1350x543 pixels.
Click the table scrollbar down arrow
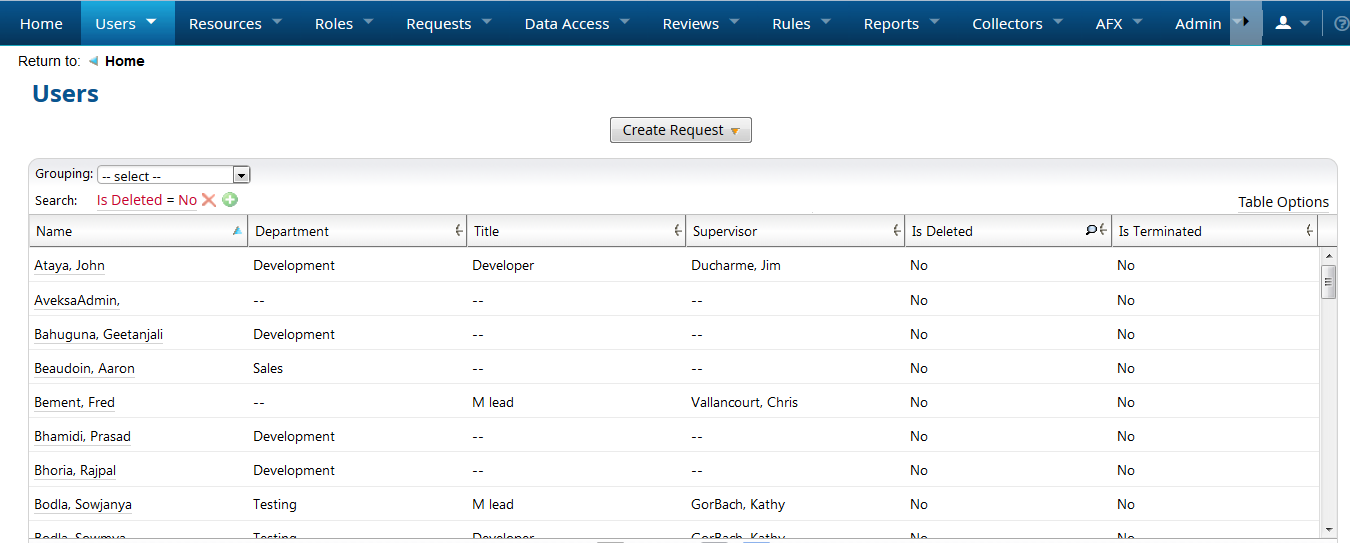(1329, 529)
